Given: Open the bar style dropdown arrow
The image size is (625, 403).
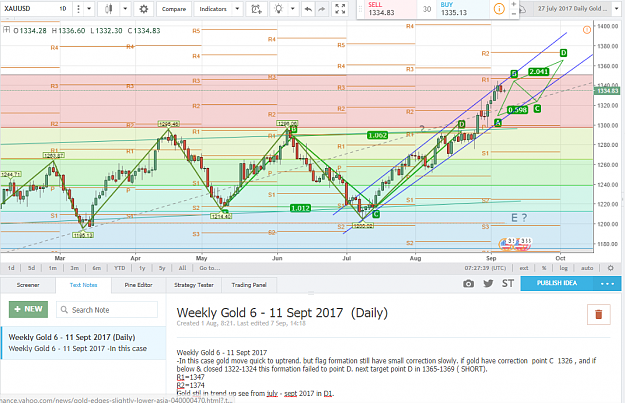Looking at the screenshot, I should (125, 9).
